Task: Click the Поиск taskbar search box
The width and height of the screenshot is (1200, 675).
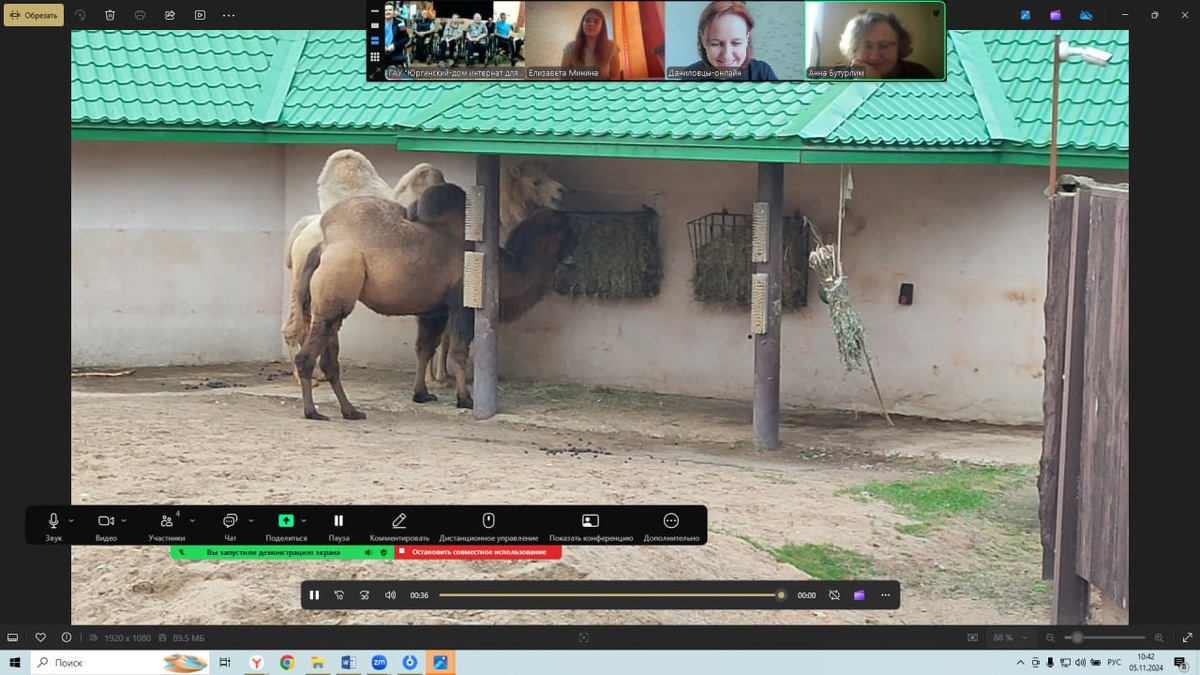Action: 120,662
